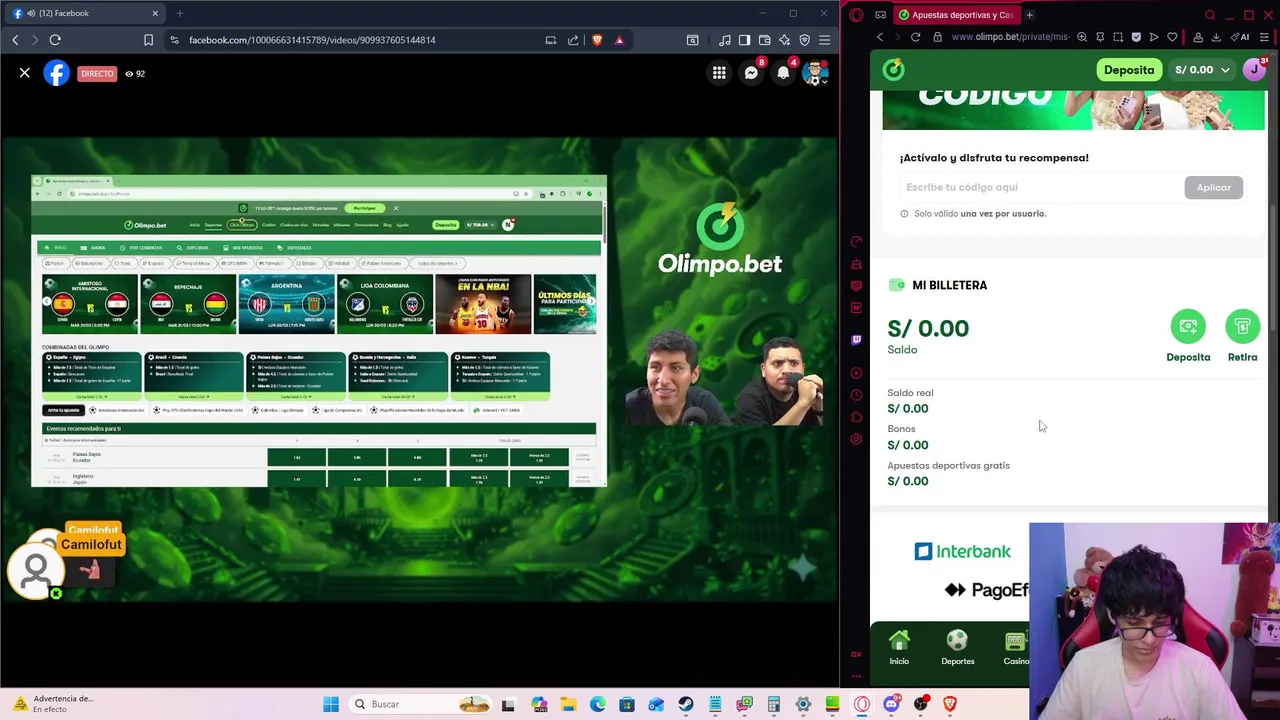Open the Facebook logo home link
This screenshot has width=1280, height=720.
57,73
